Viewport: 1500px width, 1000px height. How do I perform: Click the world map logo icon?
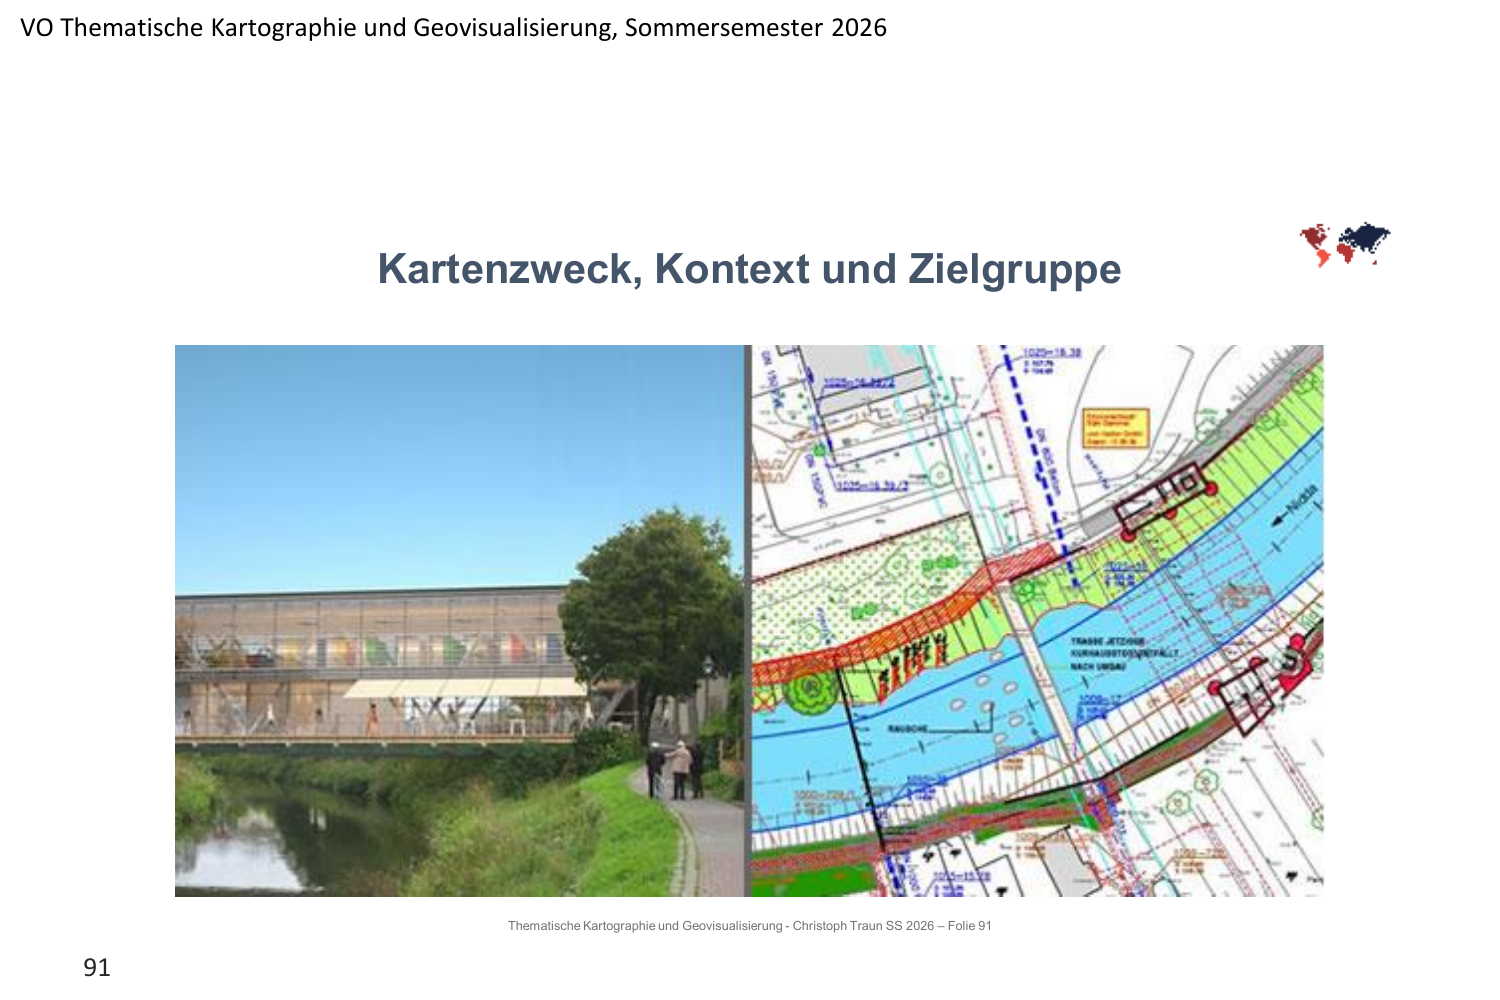pyautogui.click(x=1344, y=244)
